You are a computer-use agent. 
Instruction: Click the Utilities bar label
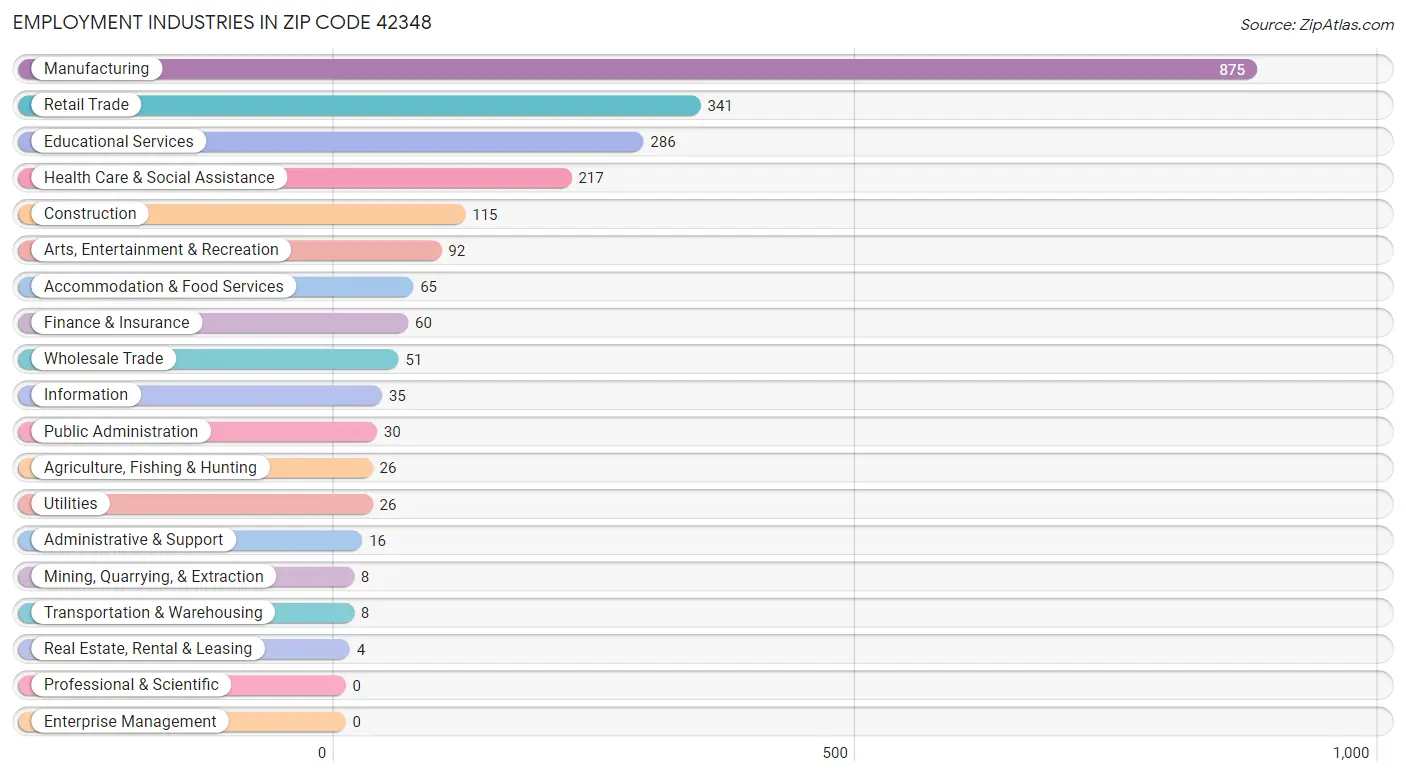tap(71, 504)
